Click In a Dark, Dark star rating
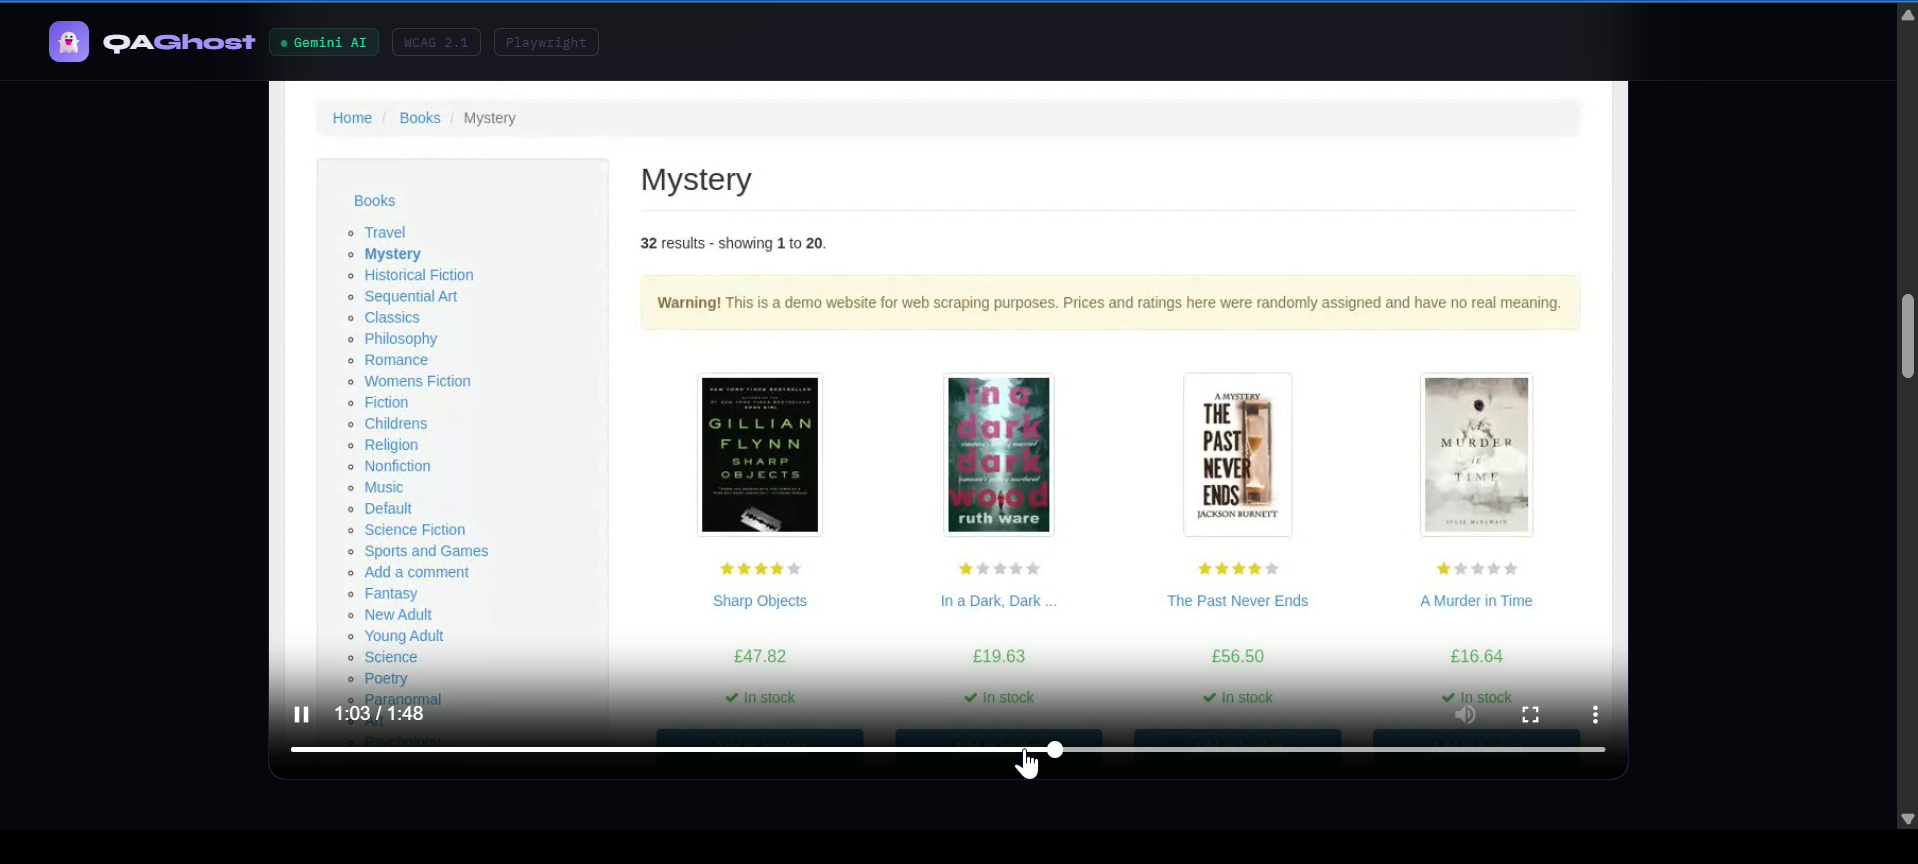Screen dimensions: 1918x864 (999, 569)
